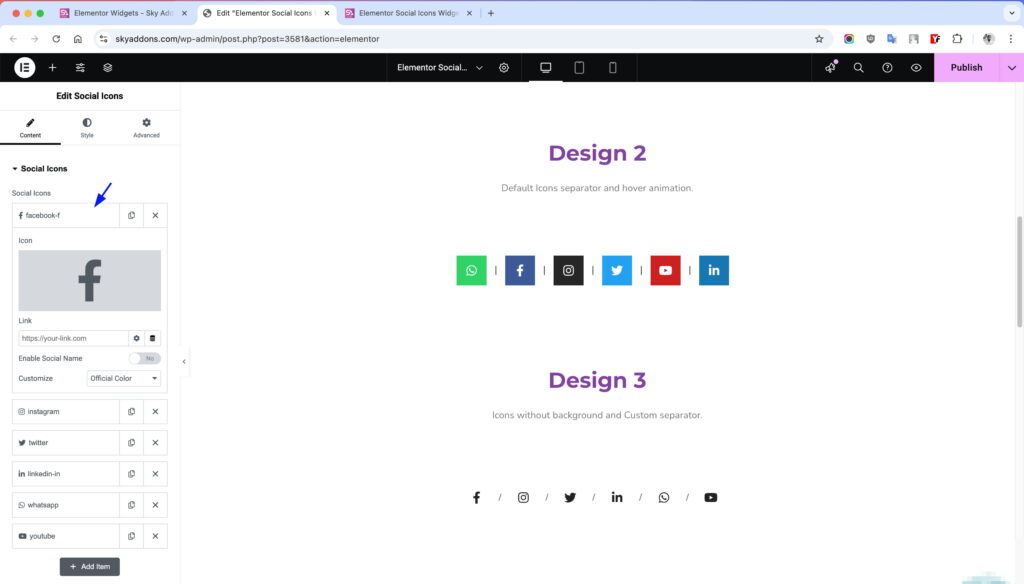Image resolution: width=1024 pixels, height=584 pixels.
Task: Click the Link URL input field
Action: (73, 338)
